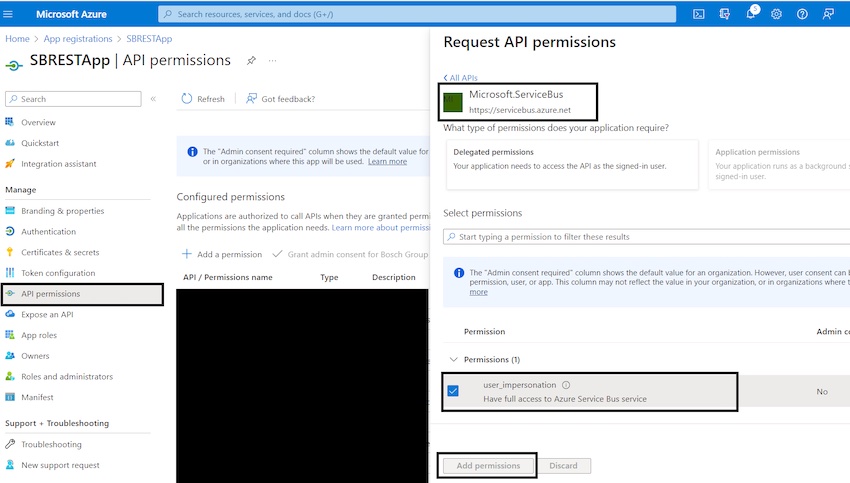
Task: Open Troubleshooting in the sidebar
Action: pyautogui.click(x=51, y=444)
